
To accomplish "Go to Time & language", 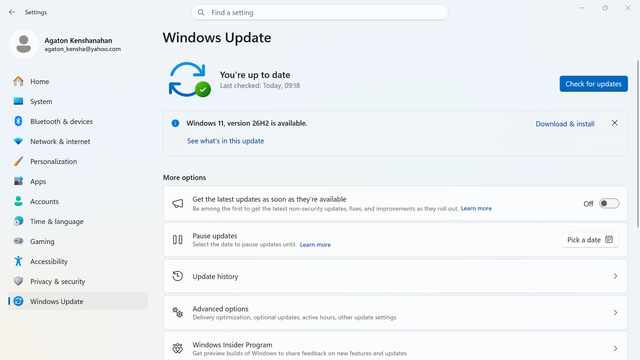I will 78,221.
